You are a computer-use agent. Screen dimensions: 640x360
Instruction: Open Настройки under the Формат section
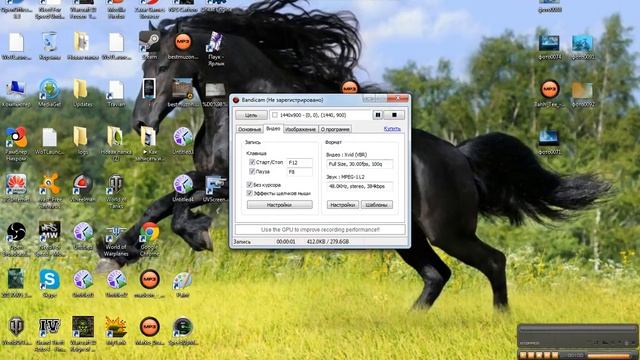343,204
